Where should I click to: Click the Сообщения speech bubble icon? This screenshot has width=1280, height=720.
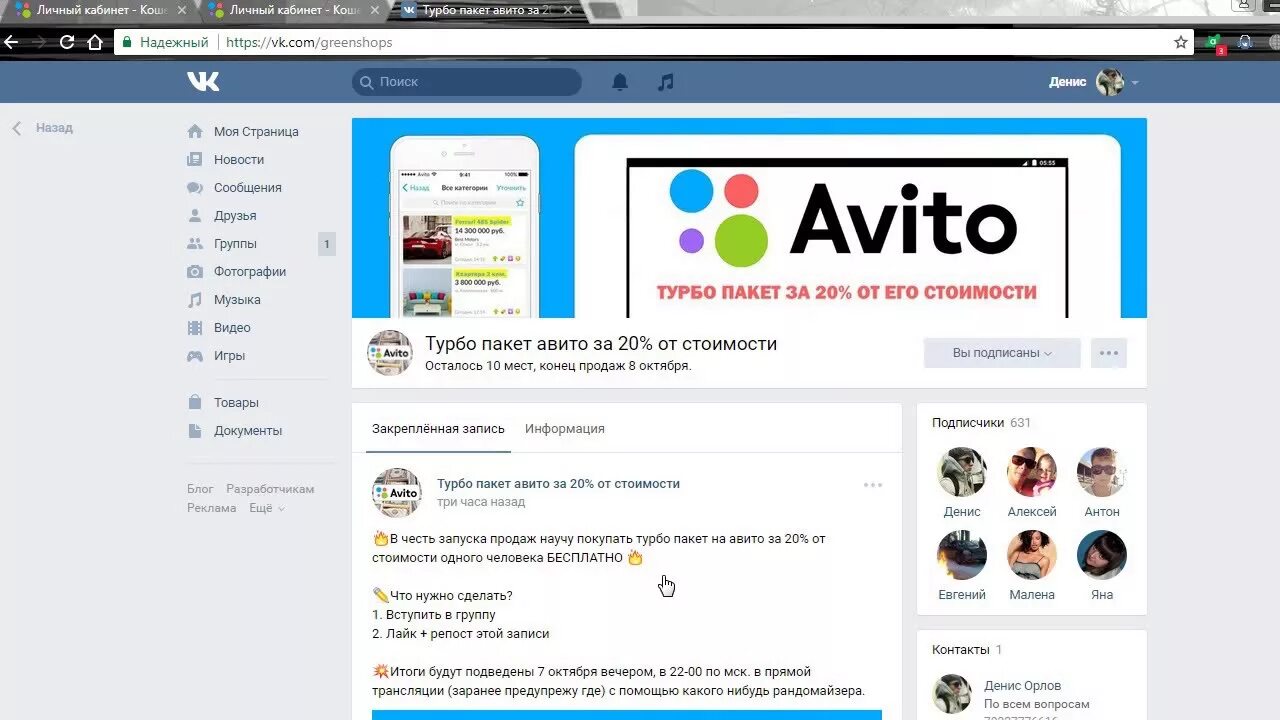(195, 187)
